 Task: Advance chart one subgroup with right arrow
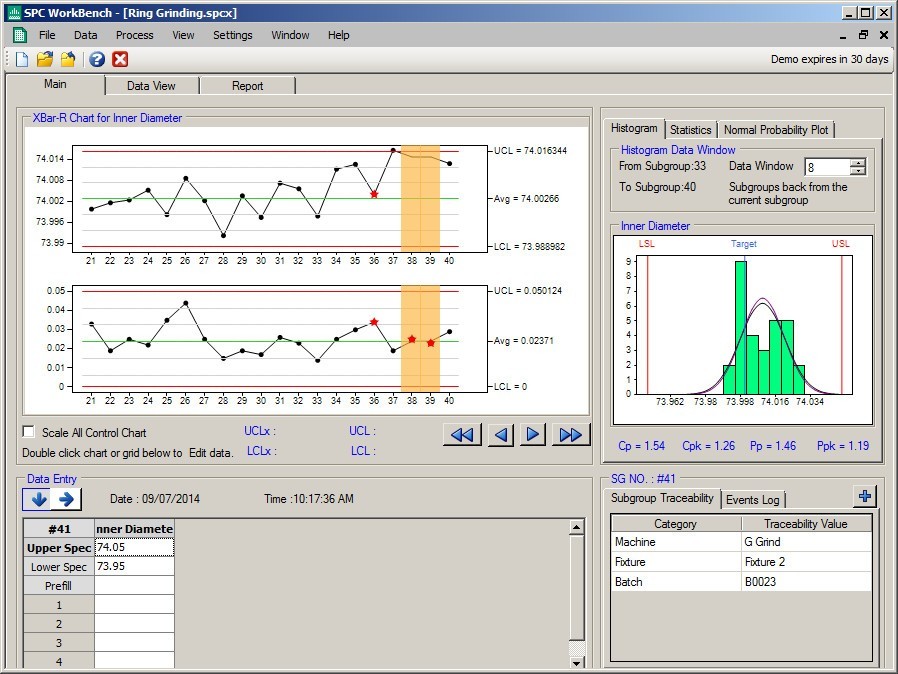[x=532, y=434]
